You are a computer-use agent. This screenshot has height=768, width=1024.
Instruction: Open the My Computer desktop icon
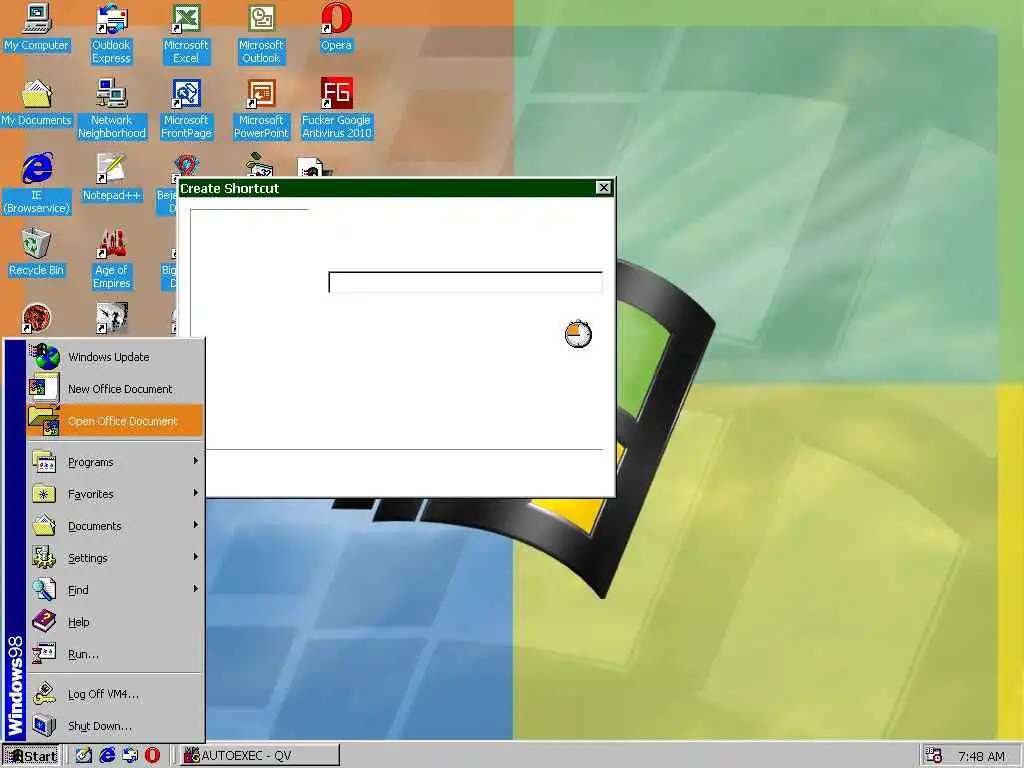[x=37, y=27]
